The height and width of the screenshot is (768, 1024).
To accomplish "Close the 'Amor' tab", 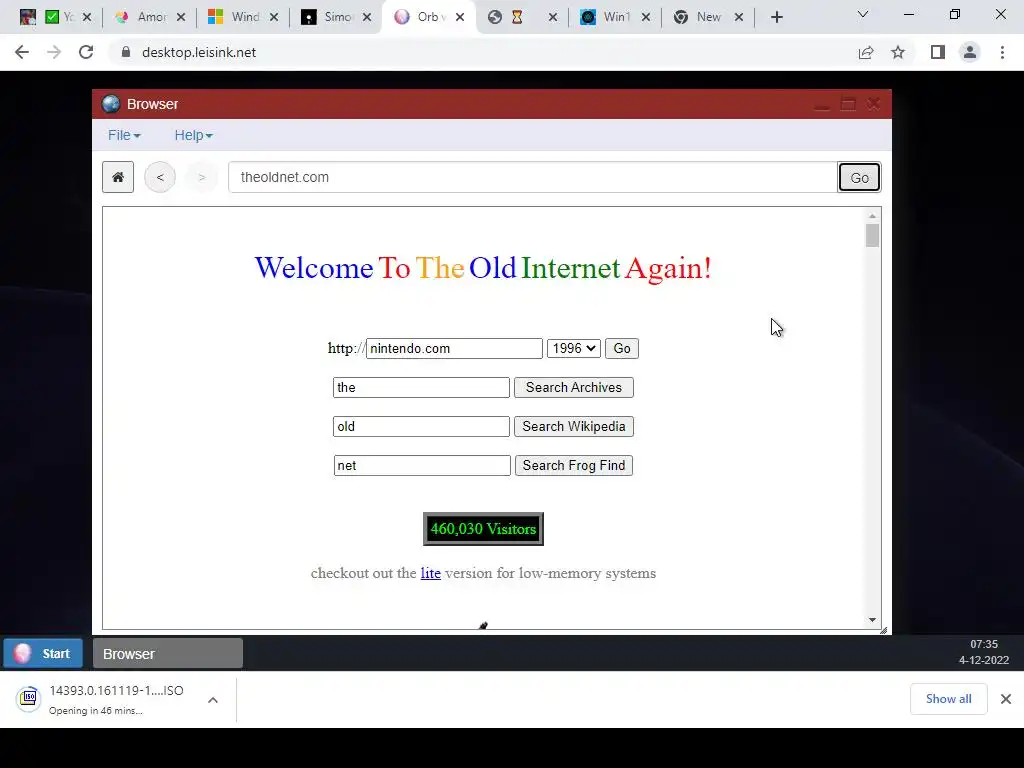I will (181, 17).
